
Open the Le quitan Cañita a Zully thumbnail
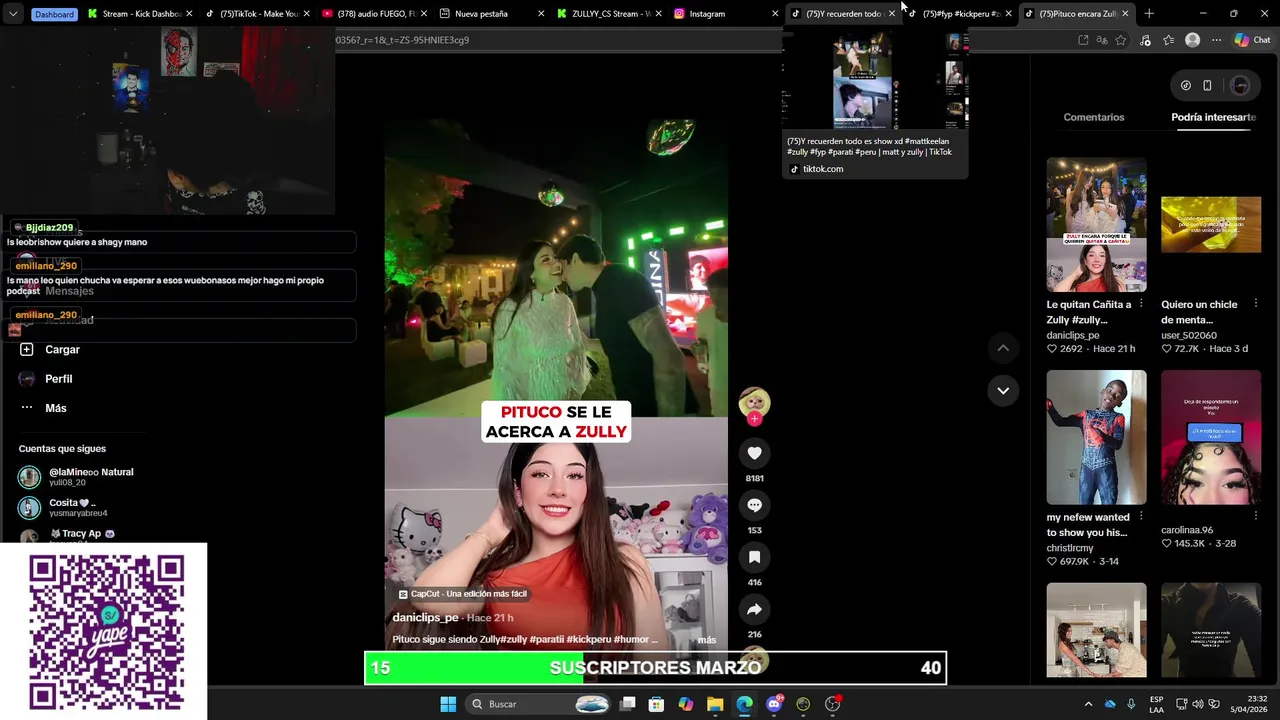pyautogui.click(x=1096, y=225)
